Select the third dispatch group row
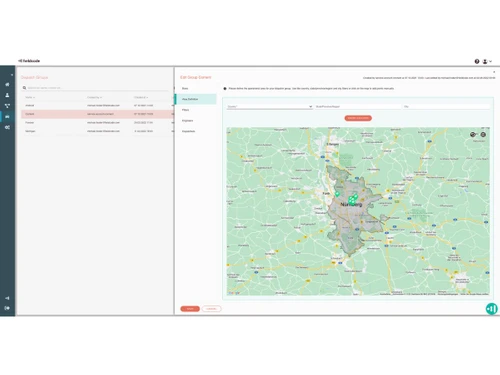The width and height of the screenshot is (500, 375). (97, 123)
